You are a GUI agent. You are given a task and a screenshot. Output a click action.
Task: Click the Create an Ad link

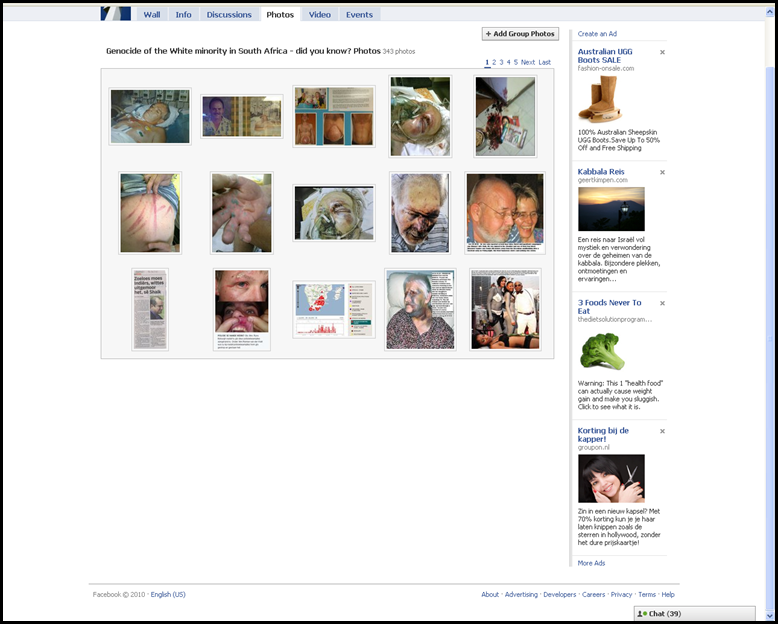coord(597,34)
